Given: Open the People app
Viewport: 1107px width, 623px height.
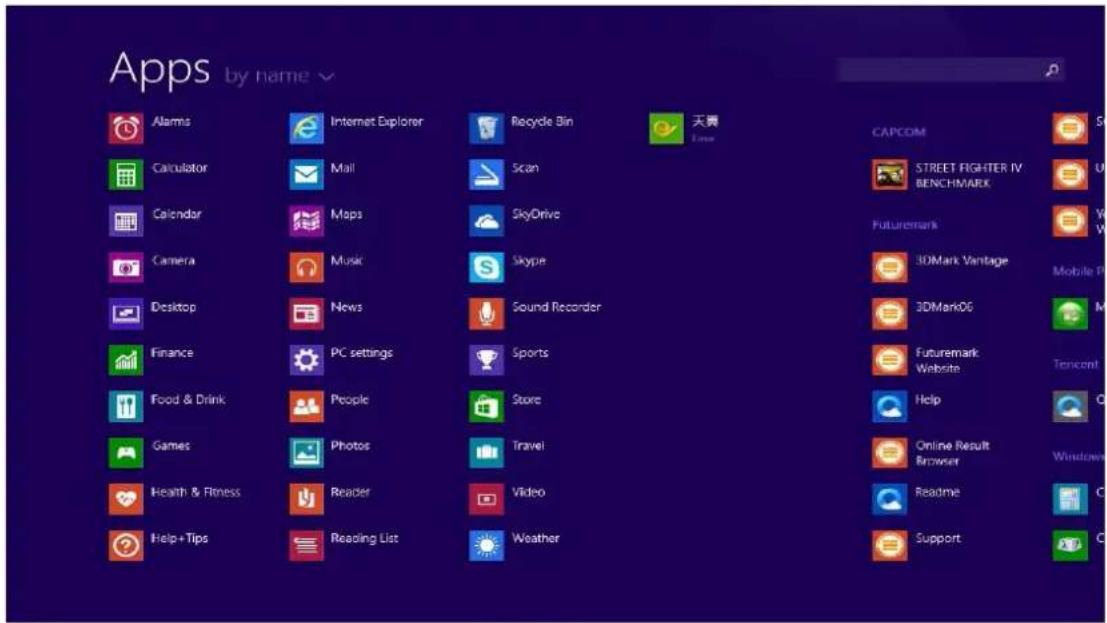Looking at the screenshot, I should coord(306,407).
